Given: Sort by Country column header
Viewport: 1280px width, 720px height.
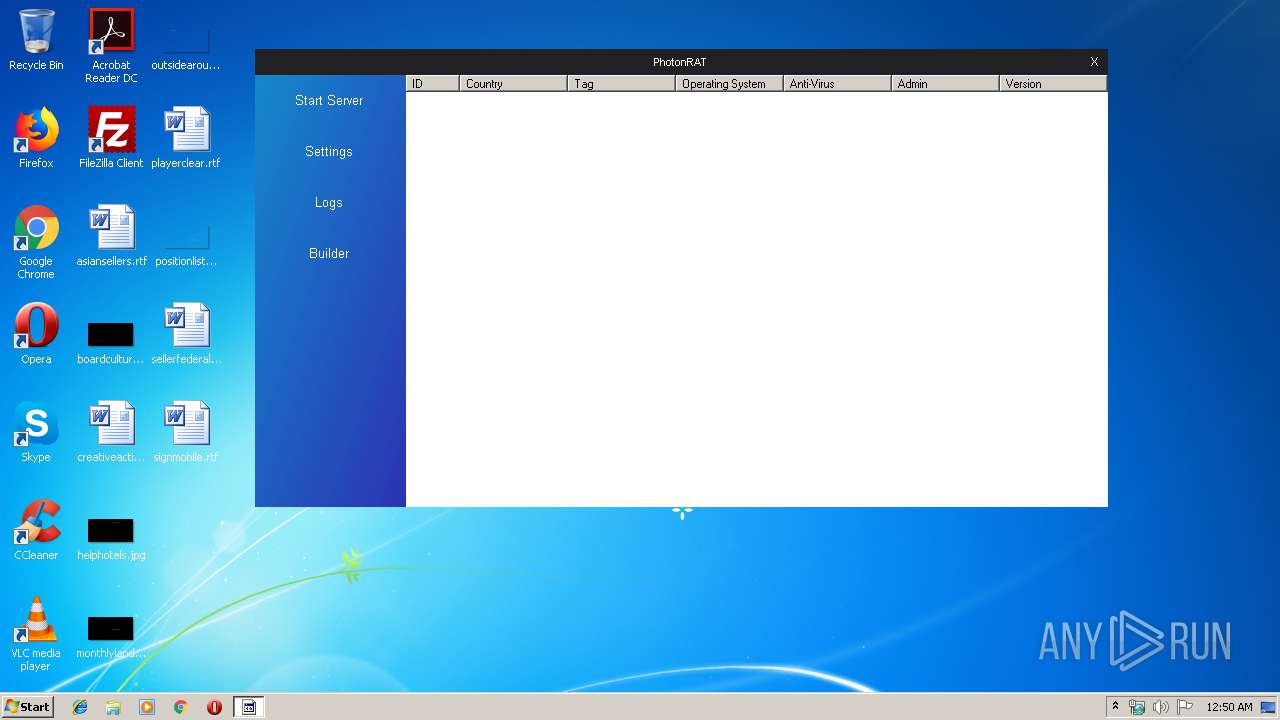Looking at the screenshot, I should (x=513, y=84).
